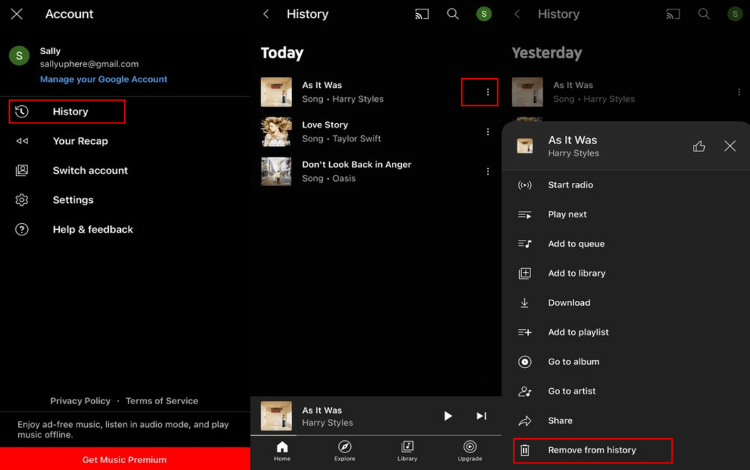Open mini player As It Was artwork

[276, 416]
